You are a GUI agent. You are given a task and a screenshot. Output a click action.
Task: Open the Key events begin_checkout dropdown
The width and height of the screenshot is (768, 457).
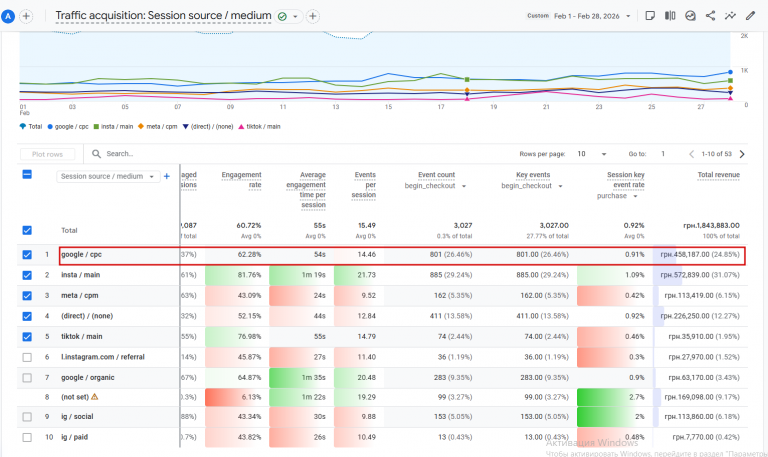click(531, 186)
